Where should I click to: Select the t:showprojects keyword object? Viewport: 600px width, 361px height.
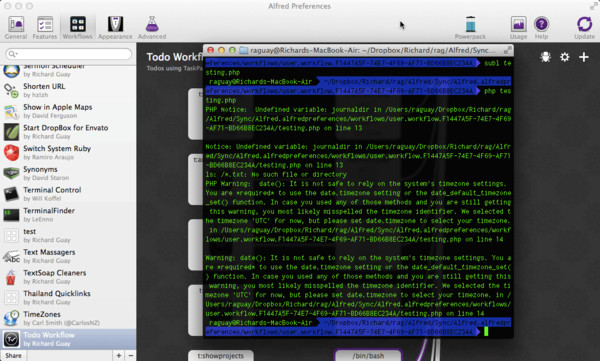(x=220, y=356)
